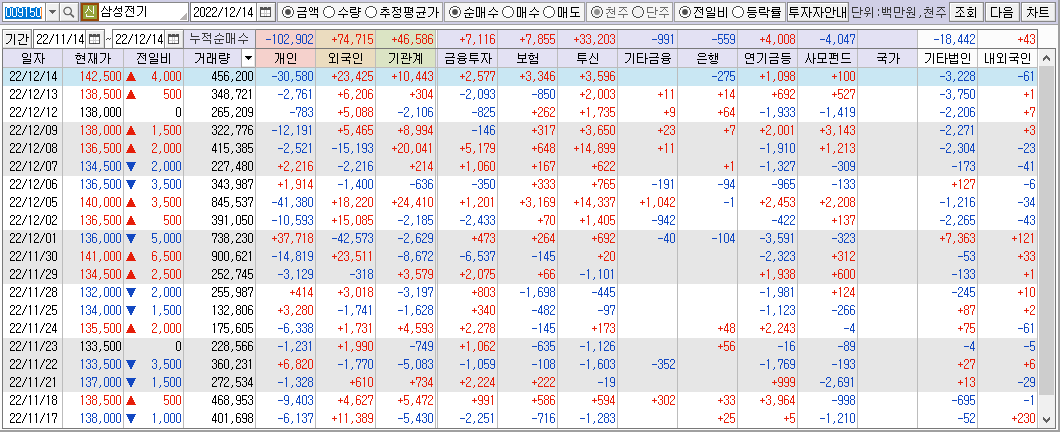Click the 은행 column header

tap(708, 59)
